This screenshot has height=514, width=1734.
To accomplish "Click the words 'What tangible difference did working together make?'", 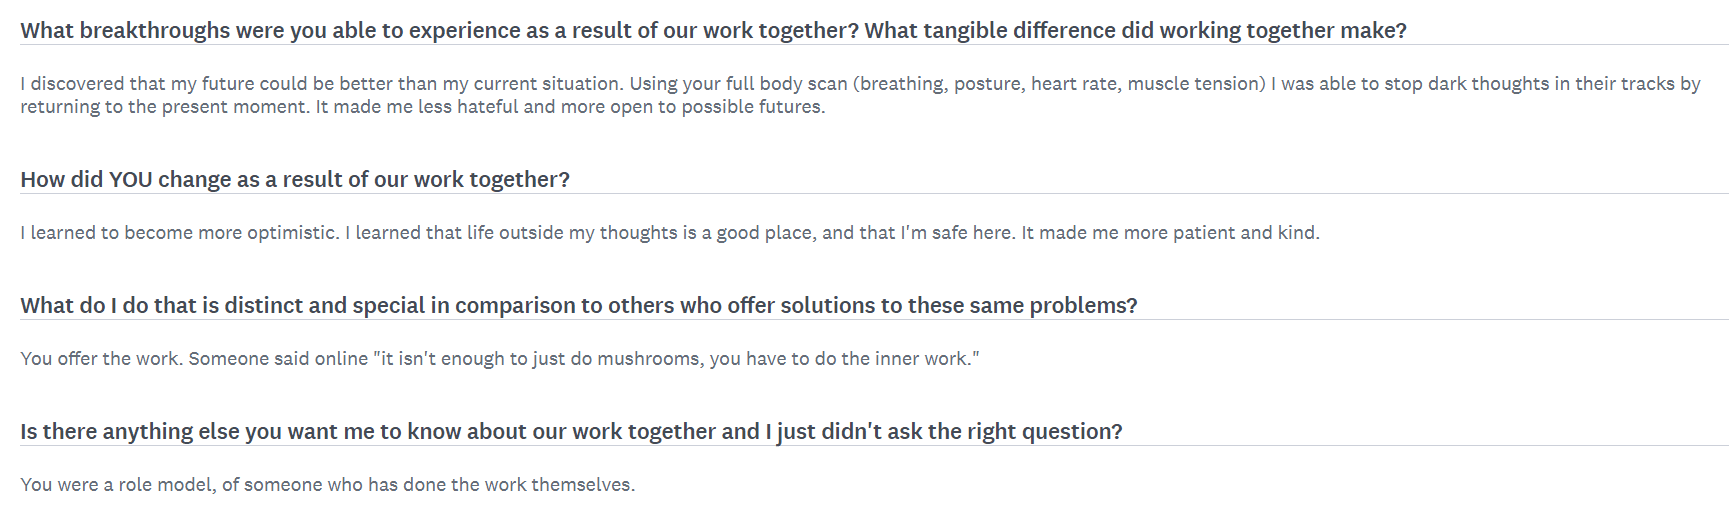I will pyautogui.click(x=1135, y=31).
